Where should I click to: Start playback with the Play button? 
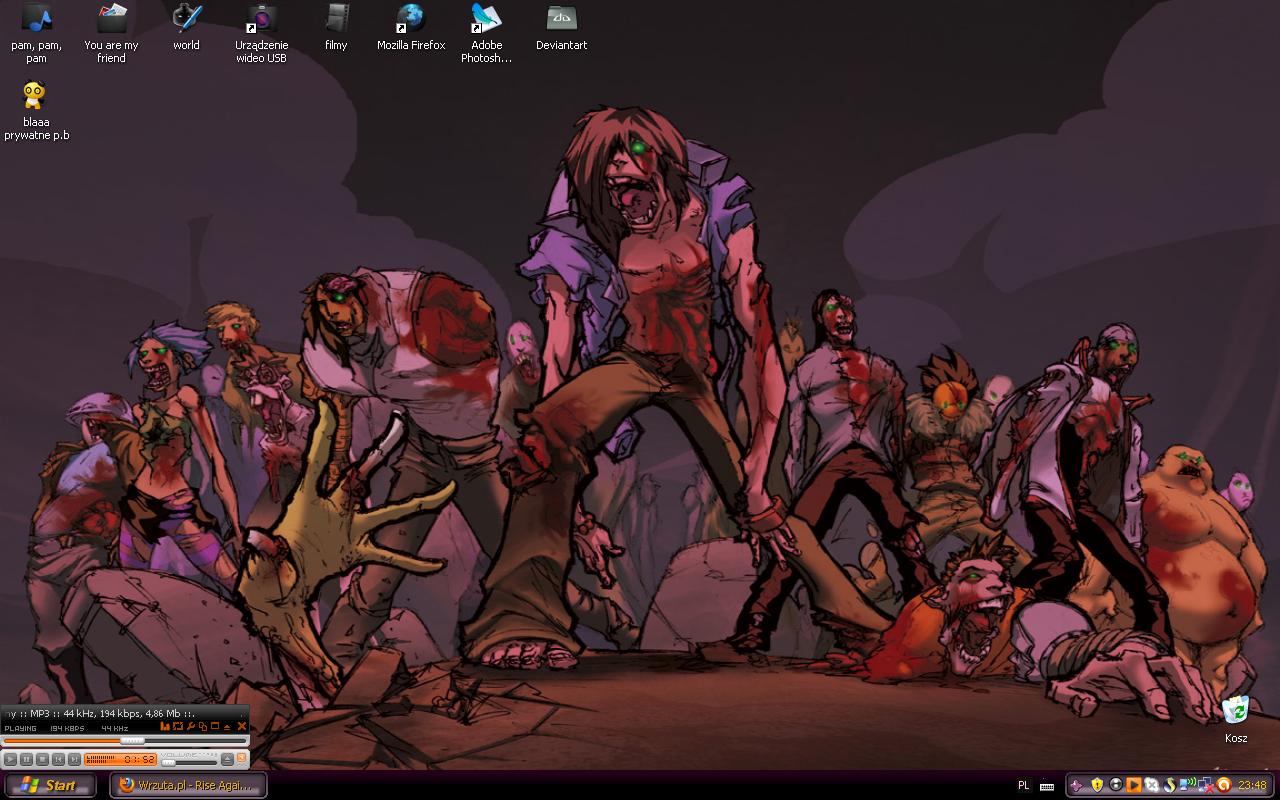pos(10,759)
